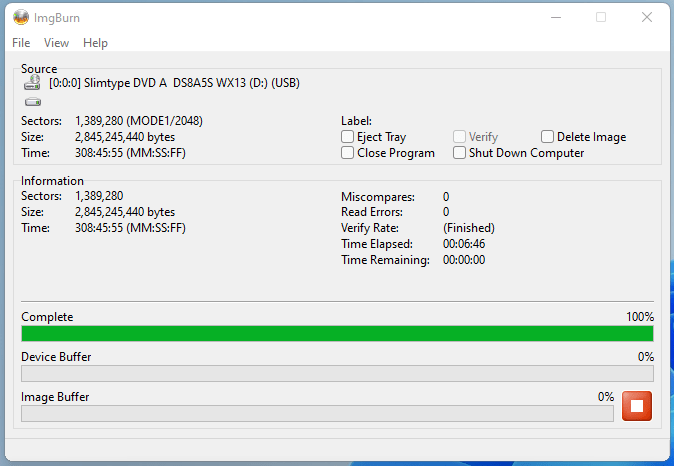Image resolution: width=674 pixels, height=466 pixels.
Task: Open the View menu
Action: [x=56, y=43]
